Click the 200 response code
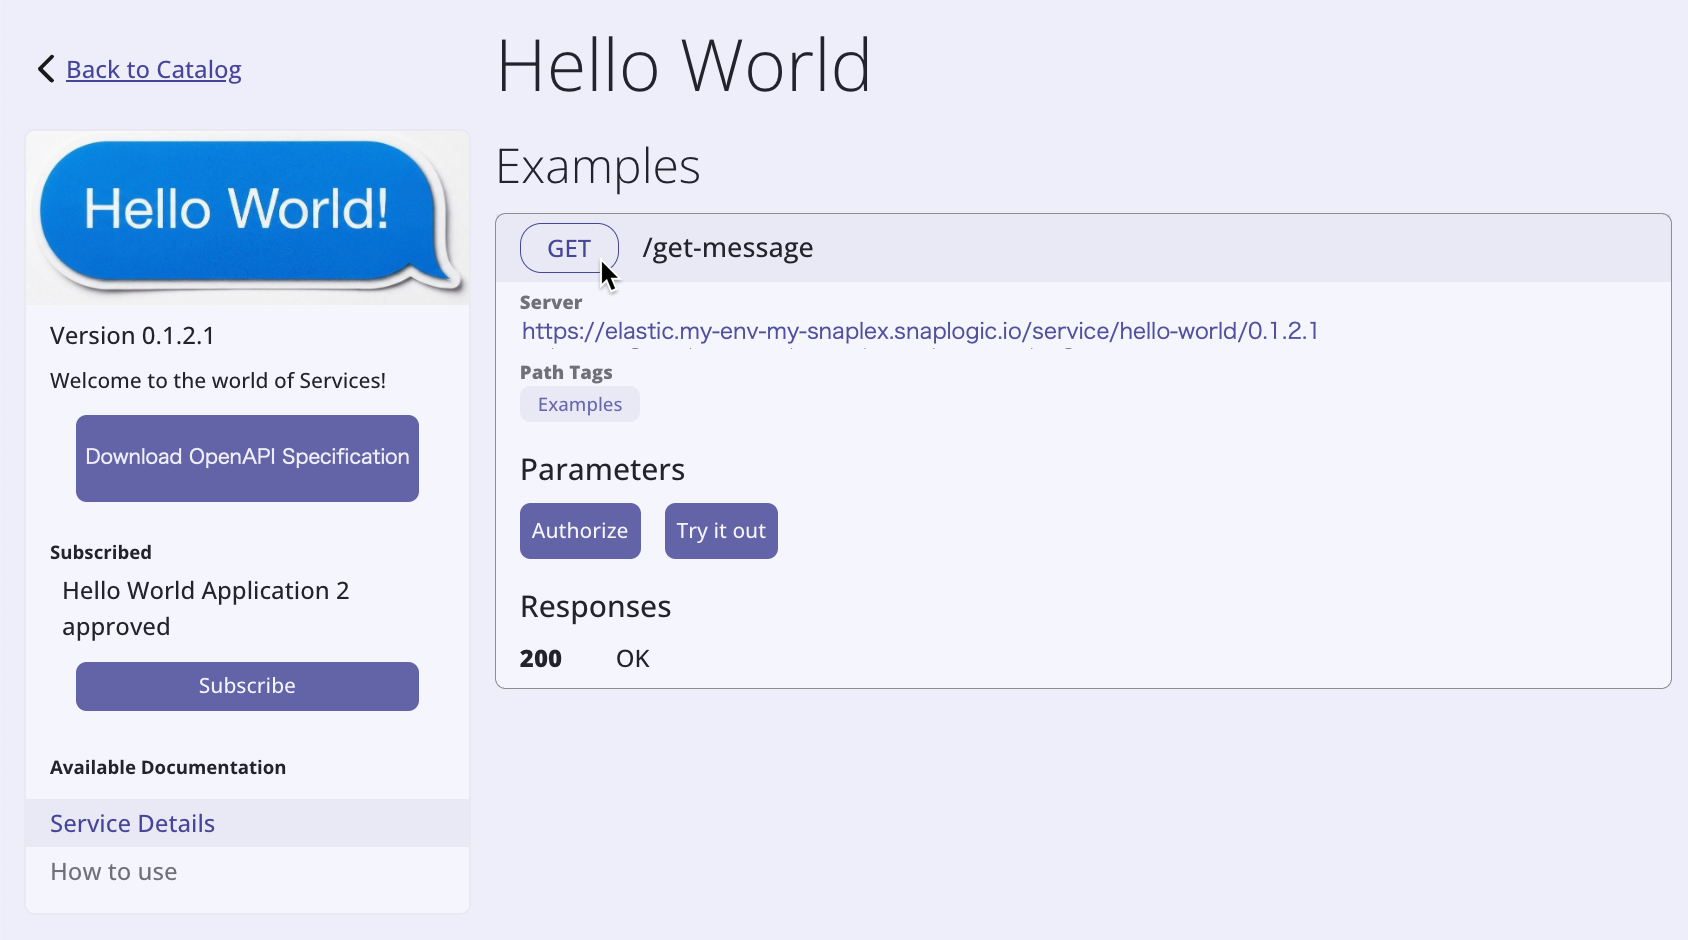Image resolution: width=1688 pixels, height=940 pixels. pyautogui.click(x=540, y=659)
